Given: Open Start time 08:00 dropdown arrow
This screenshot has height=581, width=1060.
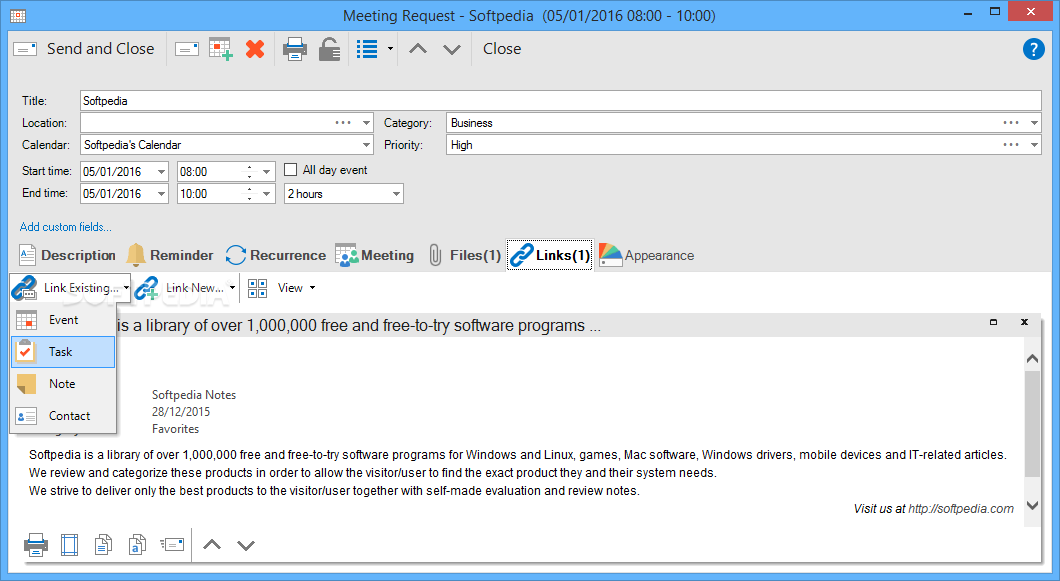Looking at the screenshot, I should pos(267,172).
